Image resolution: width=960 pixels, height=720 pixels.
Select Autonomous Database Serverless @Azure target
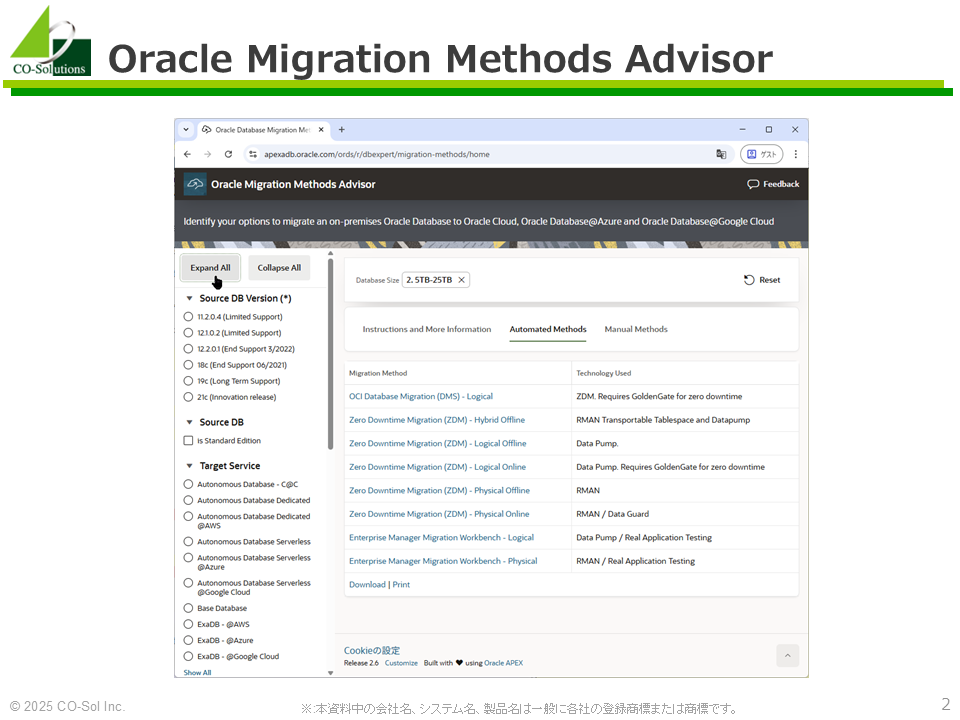(189, 558)
